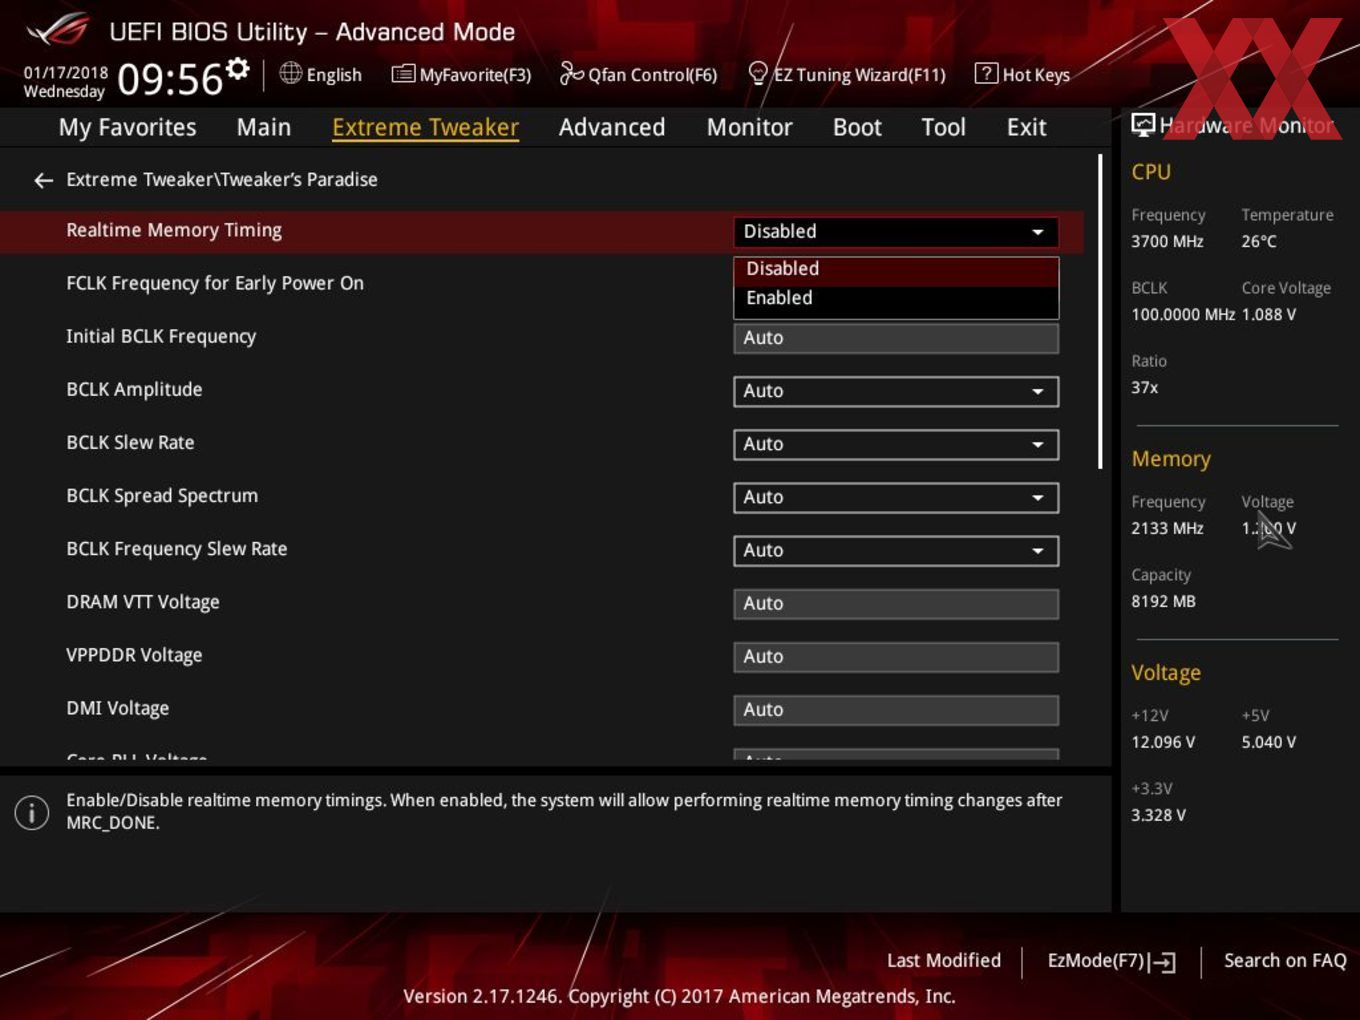Click the settings list scrollbar
This screenshot has height=1020, width=1360.
(x=1100, y=312)
